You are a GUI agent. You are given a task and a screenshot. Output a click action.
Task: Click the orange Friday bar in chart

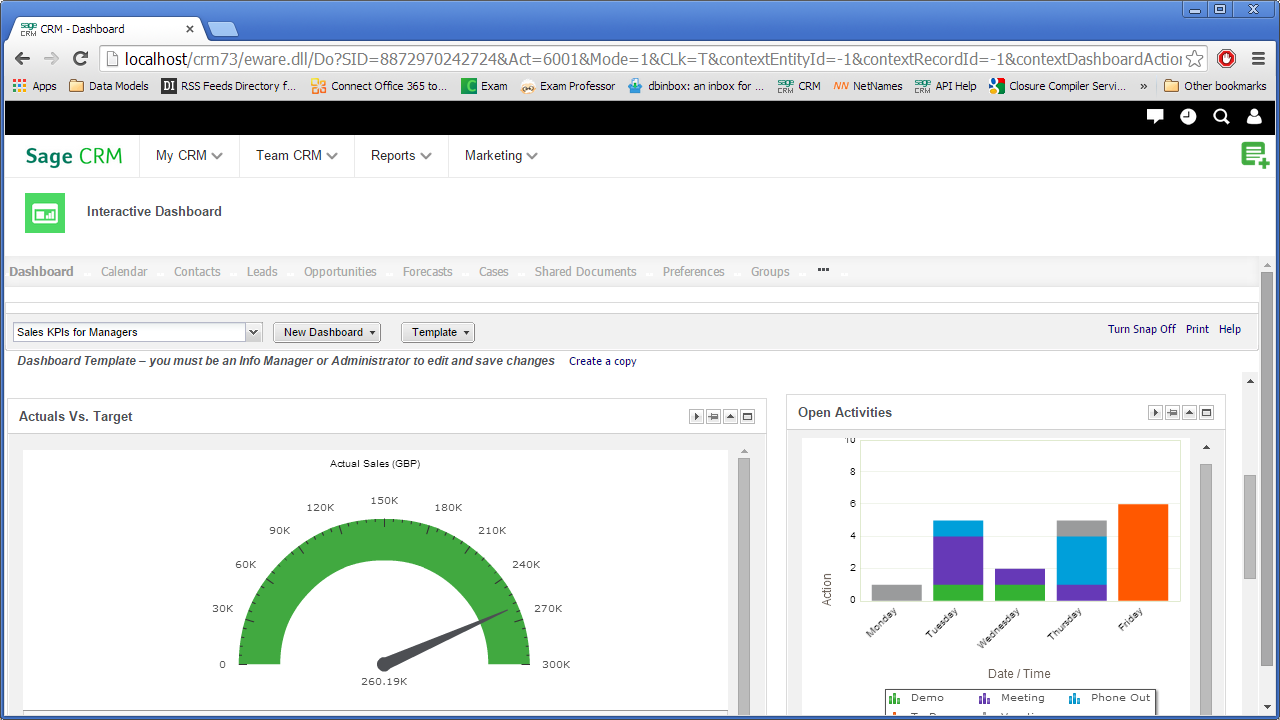(1142, 552)
